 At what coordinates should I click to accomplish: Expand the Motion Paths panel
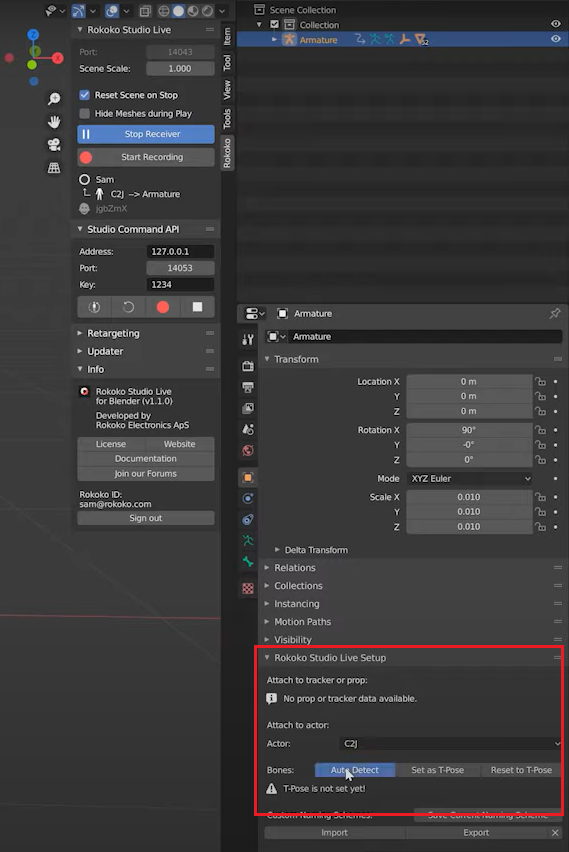tap(267, 621)
